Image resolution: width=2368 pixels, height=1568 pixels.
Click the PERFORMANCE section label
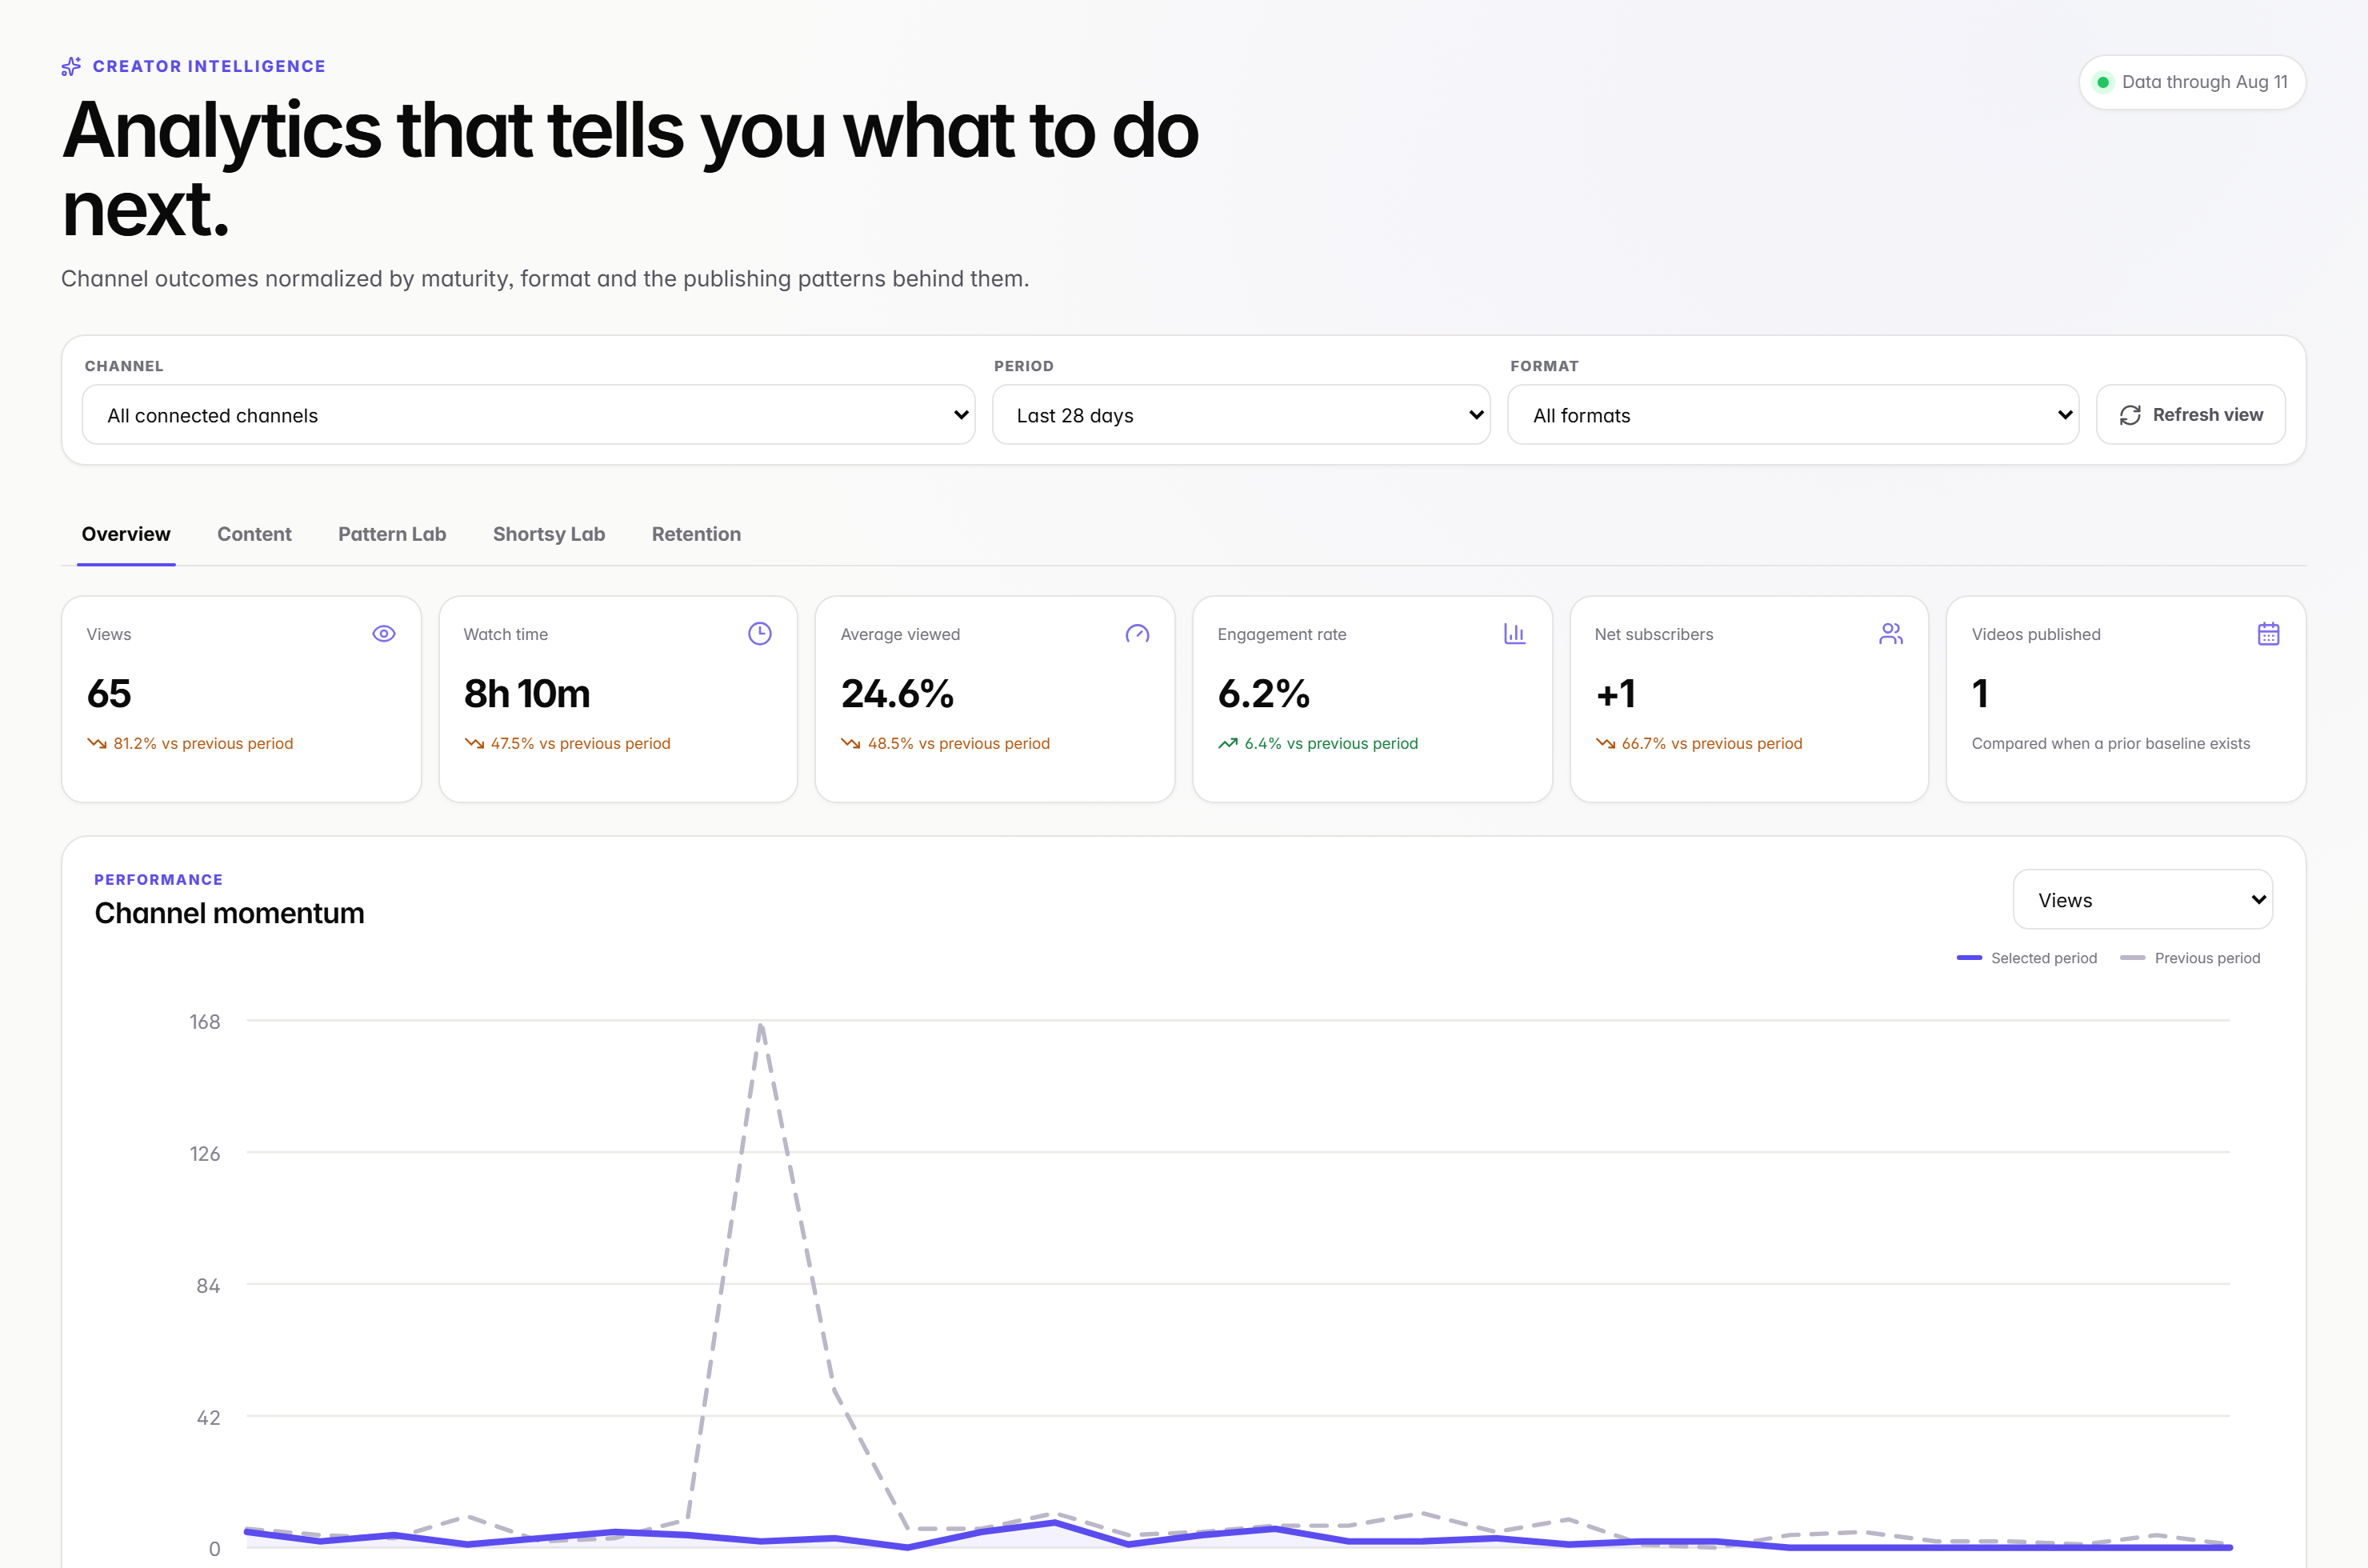[x=158, y=879]
